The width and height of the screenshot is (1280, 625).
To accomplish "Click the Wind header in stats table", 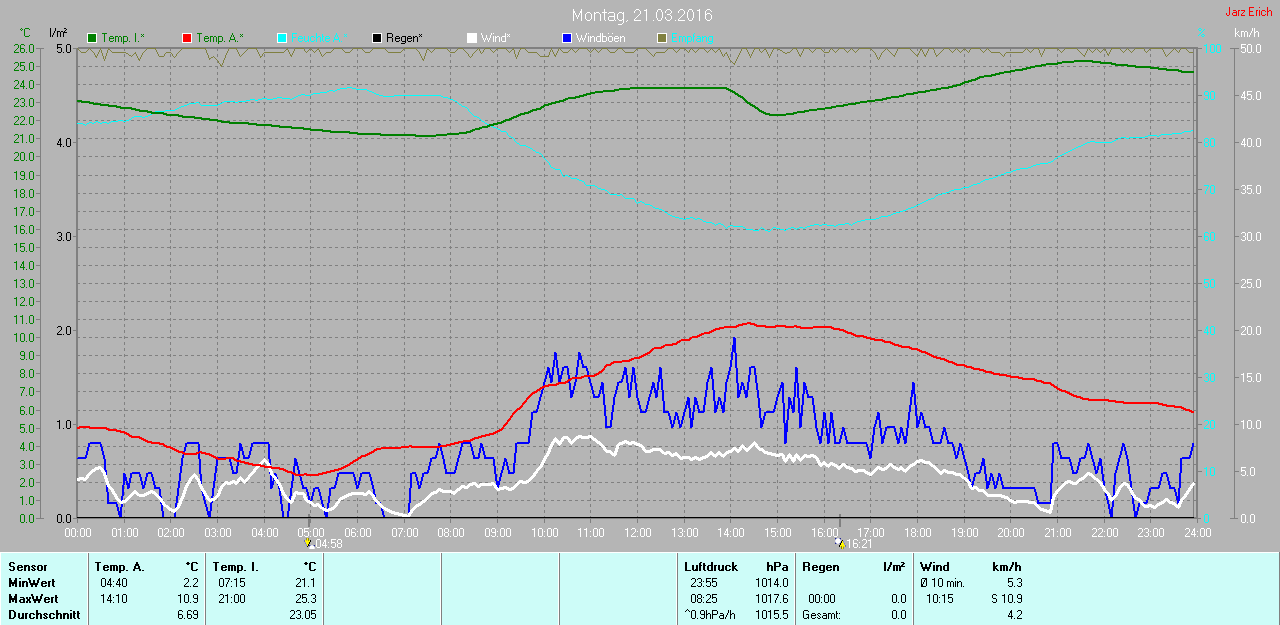I will coord(935,567).
